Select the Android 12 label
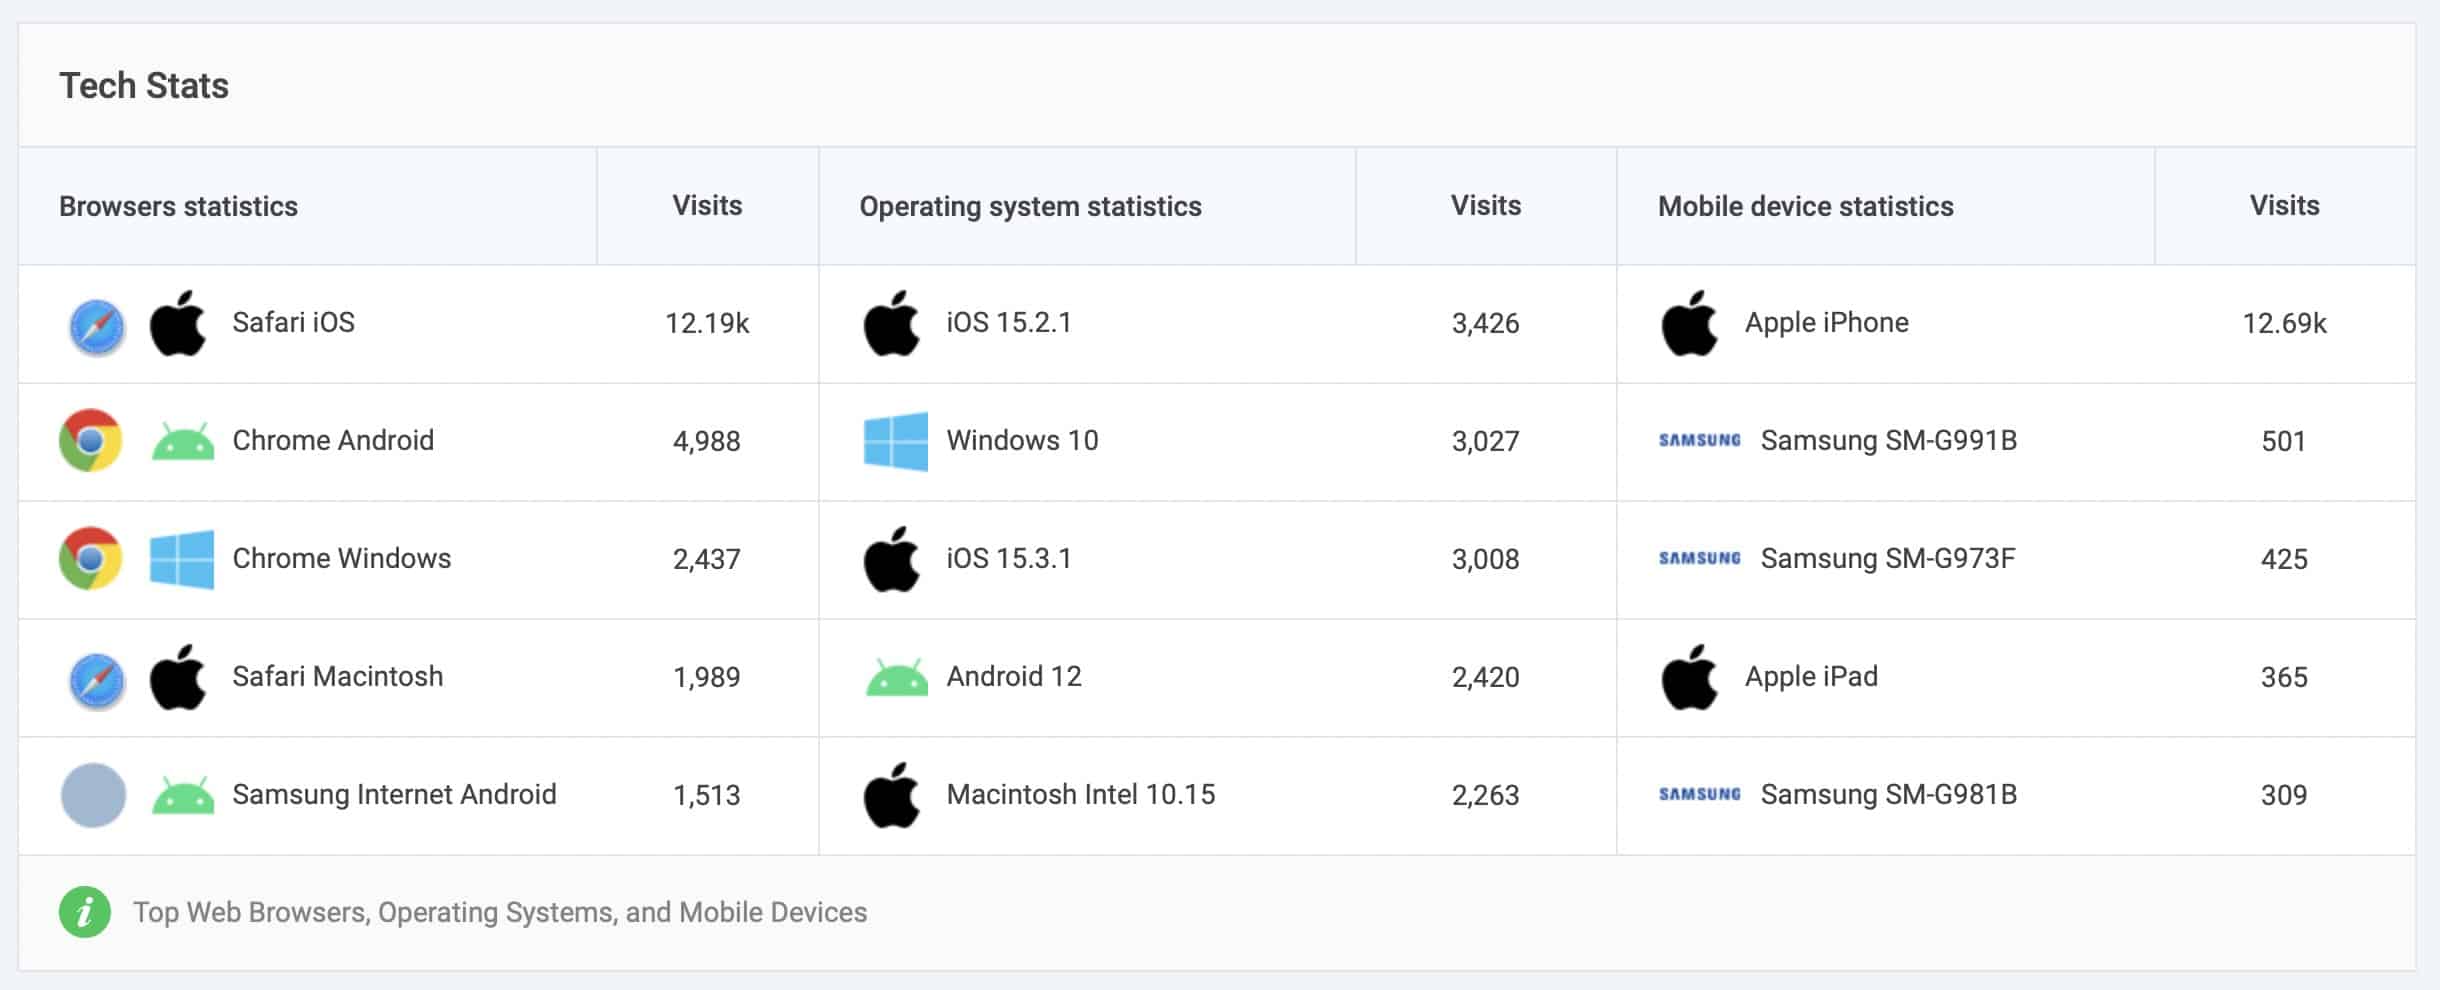 (1014, 677)
